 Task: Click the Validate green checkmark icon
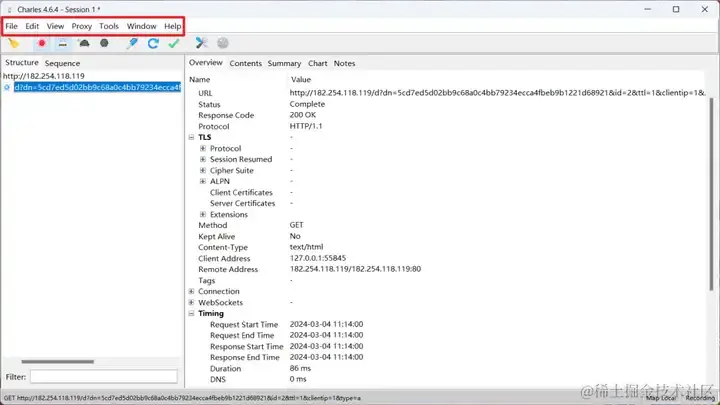[174, 43]
